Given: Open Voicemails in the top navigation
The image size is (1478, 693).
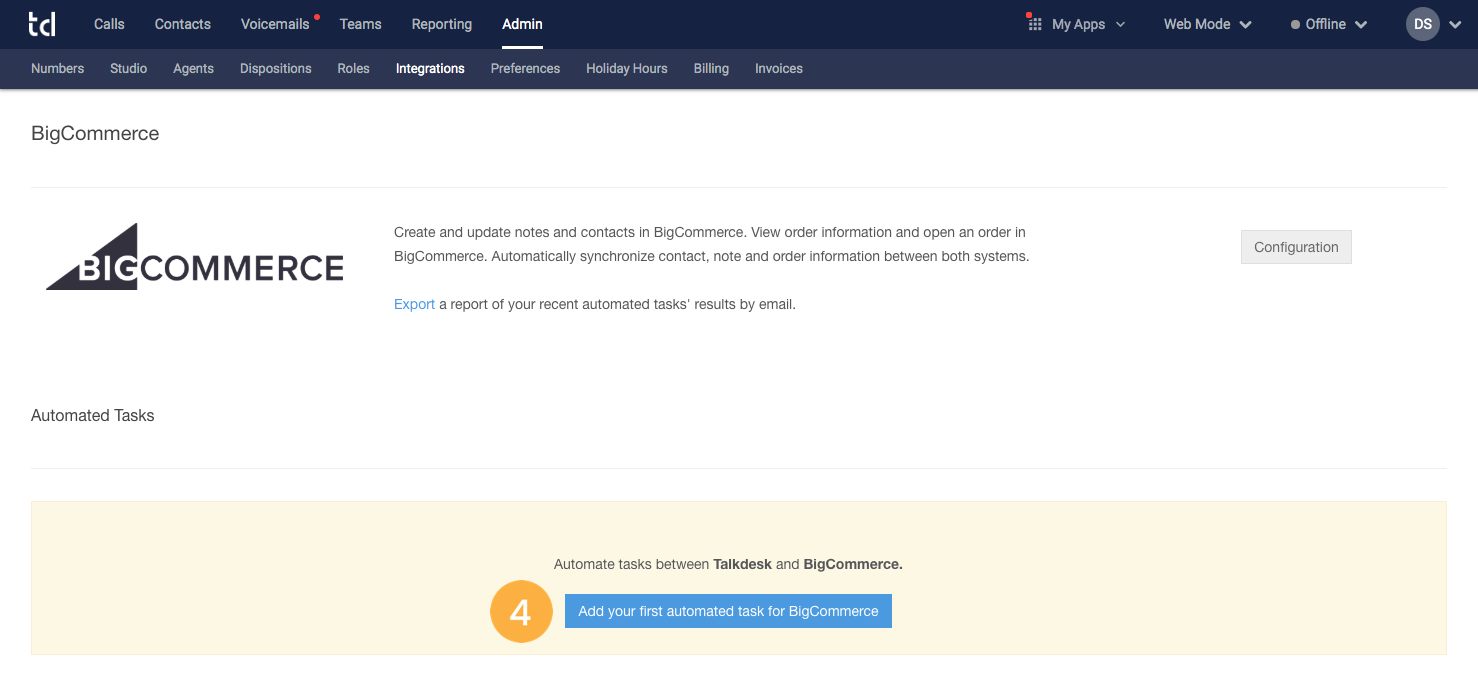Looking at the screenshot, I should point(275,24).
